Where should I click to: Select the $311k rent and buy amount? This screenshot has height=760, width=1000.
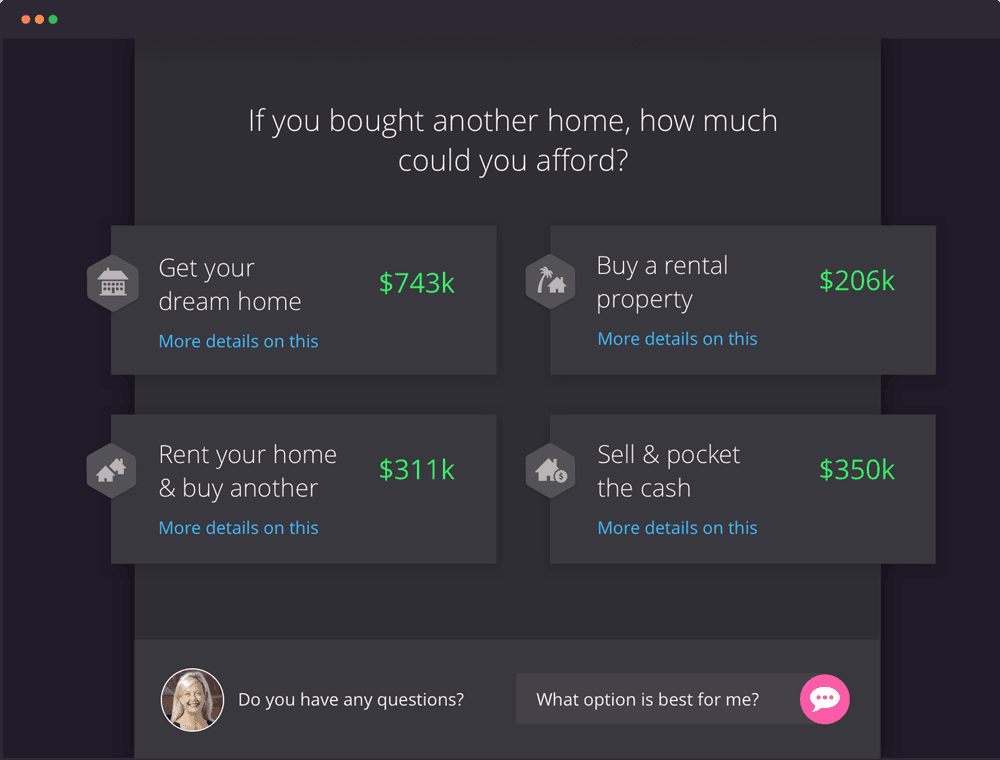[x=416, y=470]
